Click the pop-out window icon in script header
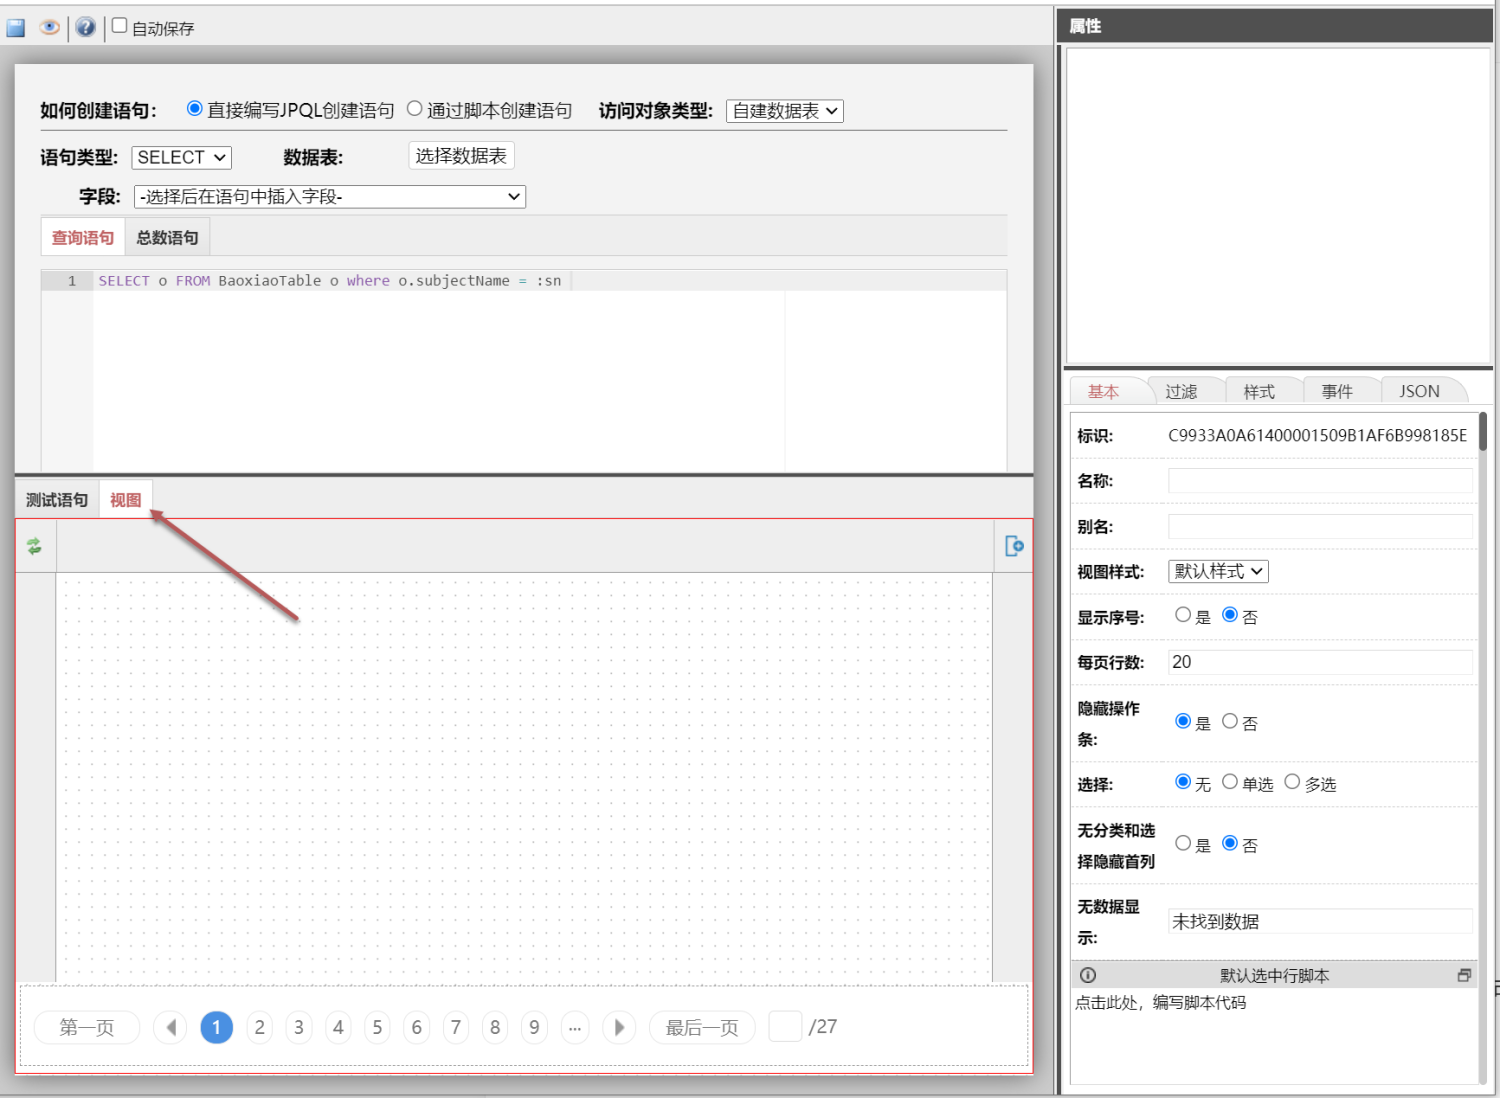The width and height of the screenshot is (1500, 1098). click(x=1464, y=975)
